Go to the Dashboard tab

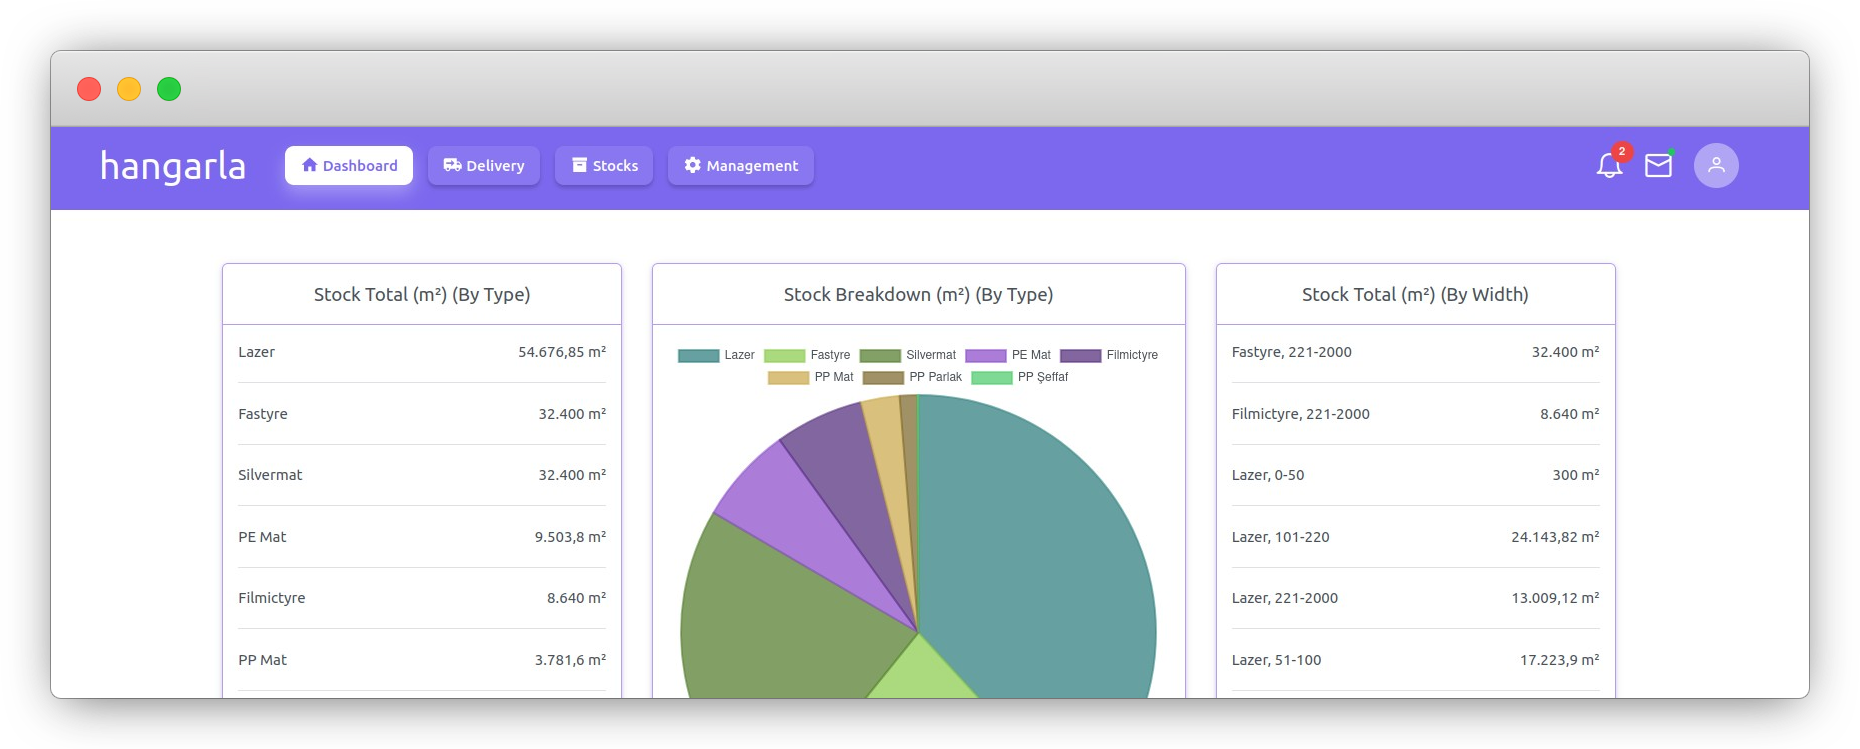(349, 166)
